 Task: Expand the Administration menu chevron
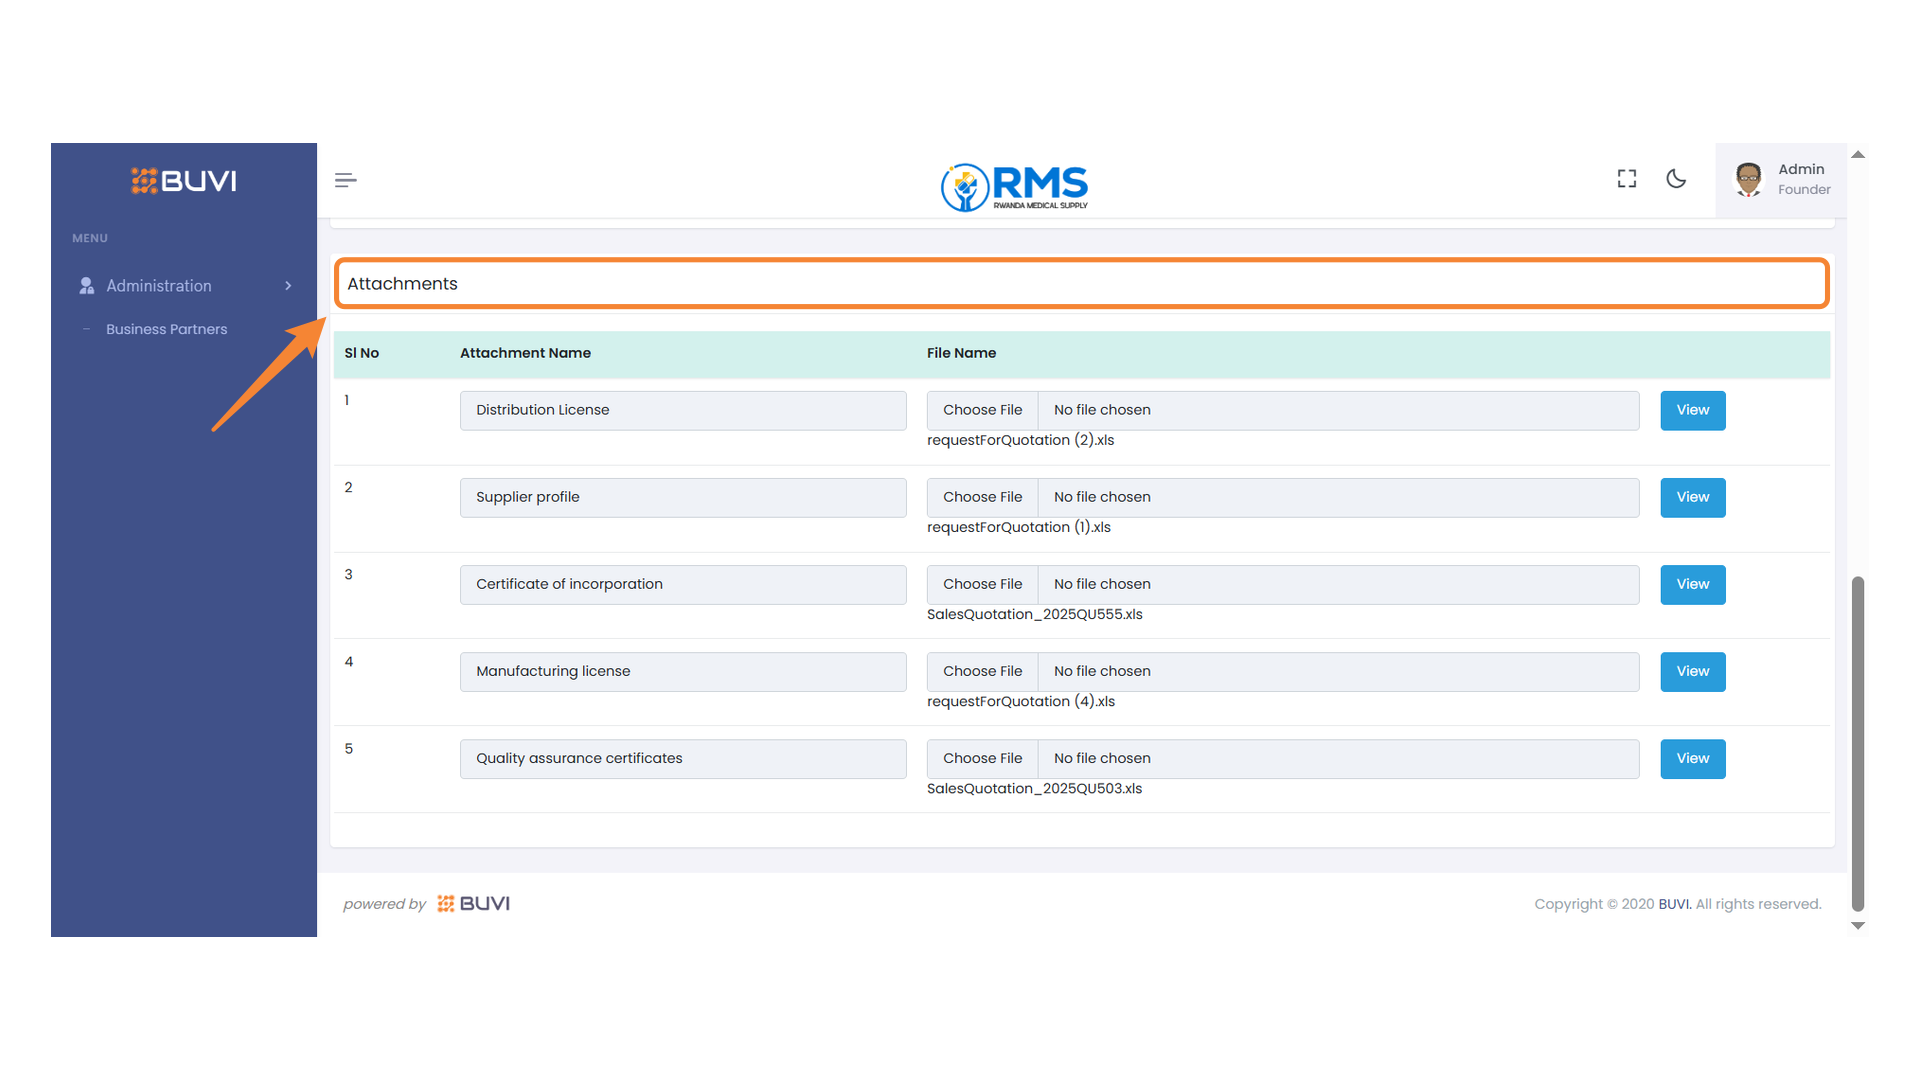(288, 285)
